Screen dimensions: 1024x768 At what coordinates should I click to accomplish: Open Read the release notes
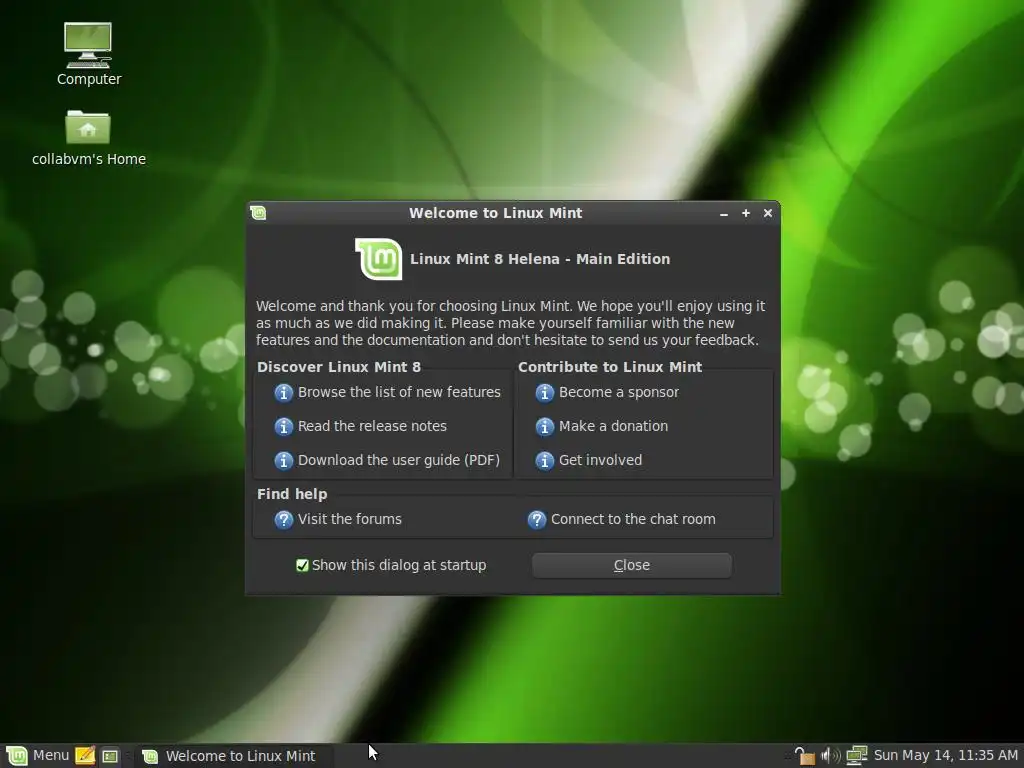[x=372, y=426]
